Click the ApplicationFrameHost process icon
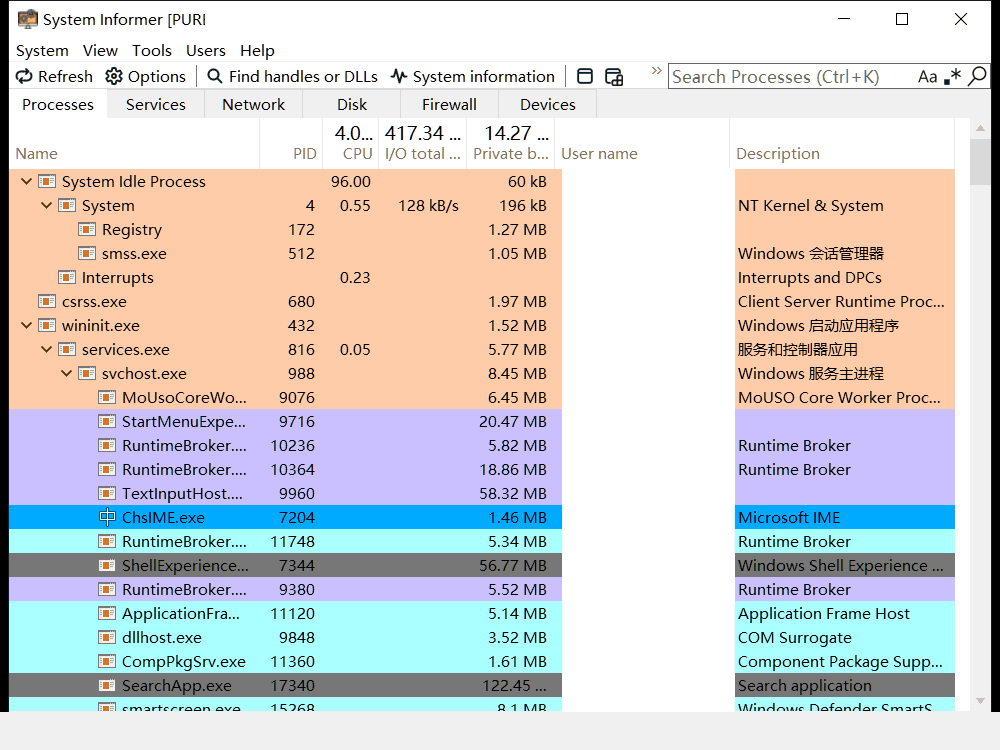 (107, 614)
